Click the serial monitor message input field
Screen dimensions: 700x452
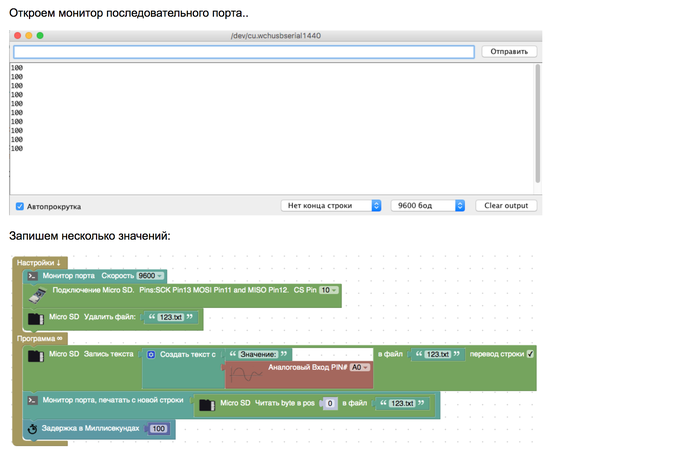coord(244,51)
